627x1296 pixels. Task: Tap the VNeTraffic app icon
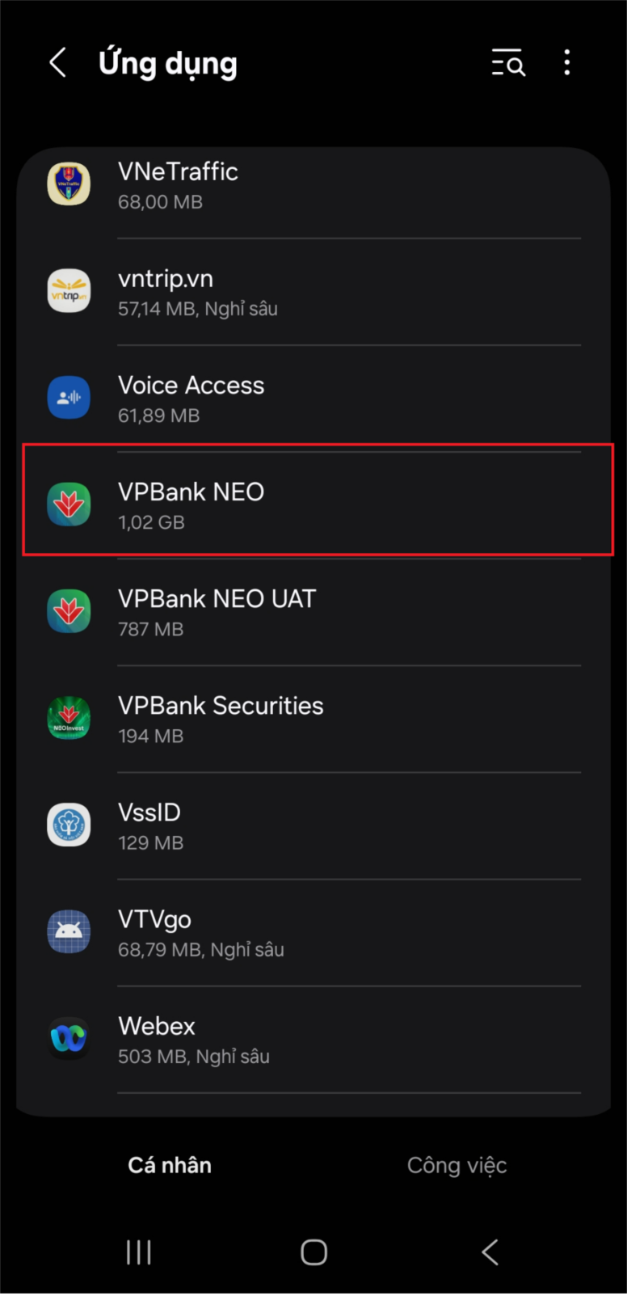pos(69,185)
